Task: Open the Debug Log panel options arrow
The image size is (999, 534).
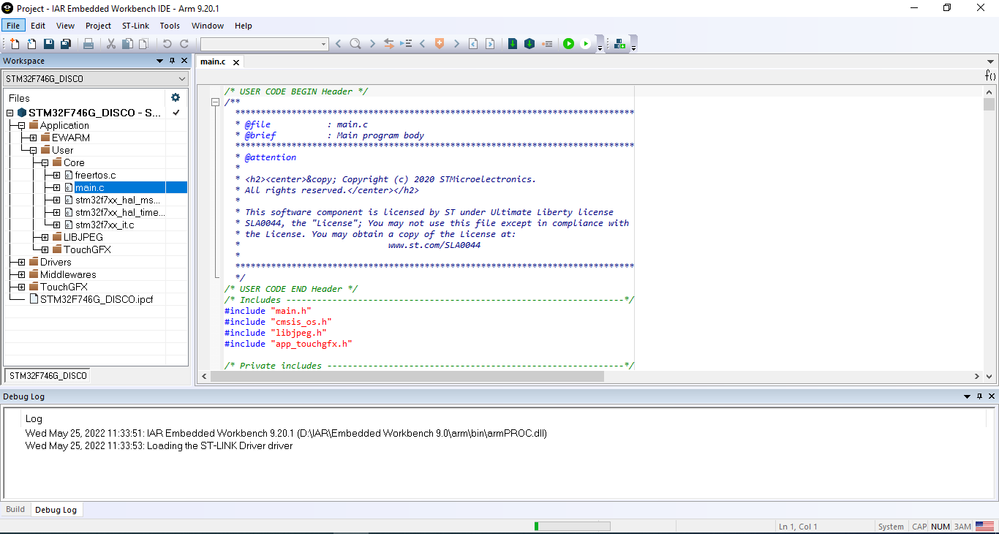Action: tap(967, 396)
